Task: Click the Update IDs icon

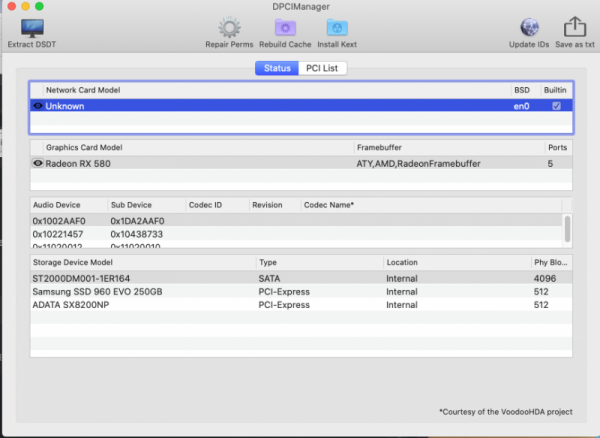Action: tap(530, 28)
